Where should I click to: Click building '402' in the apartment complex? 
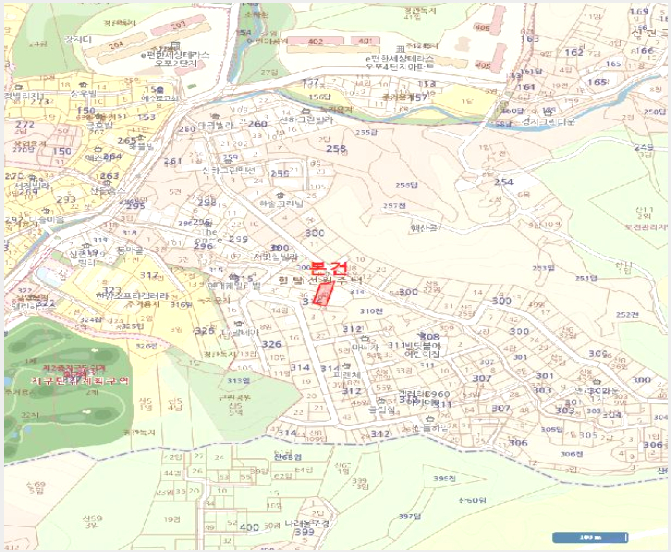pyautogui.click(x=315, y=41)
